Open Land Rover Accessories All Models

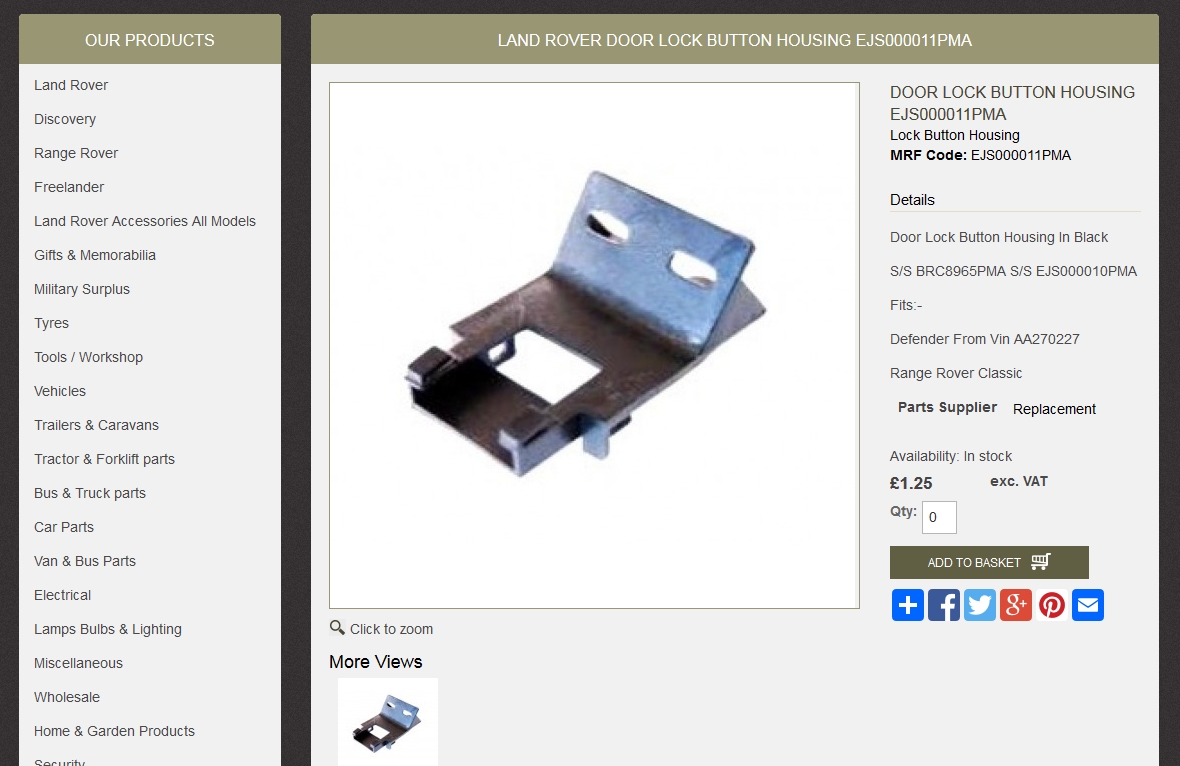(x=144, y=221)
